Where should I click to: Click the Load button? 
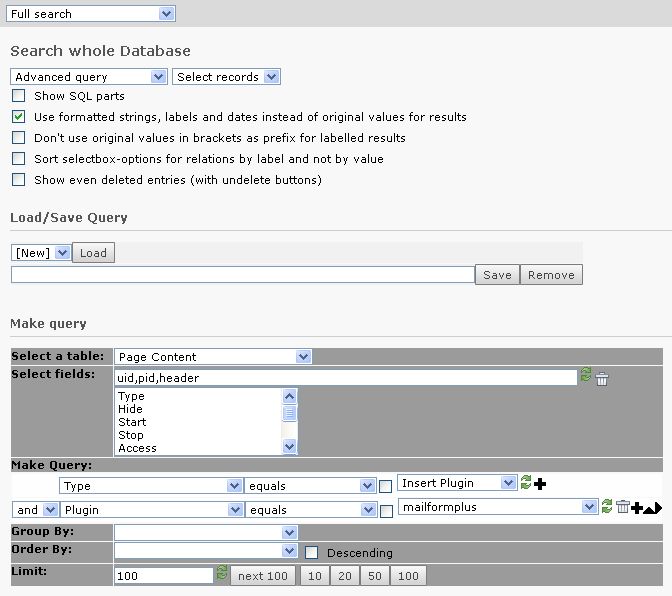[93, 253]
